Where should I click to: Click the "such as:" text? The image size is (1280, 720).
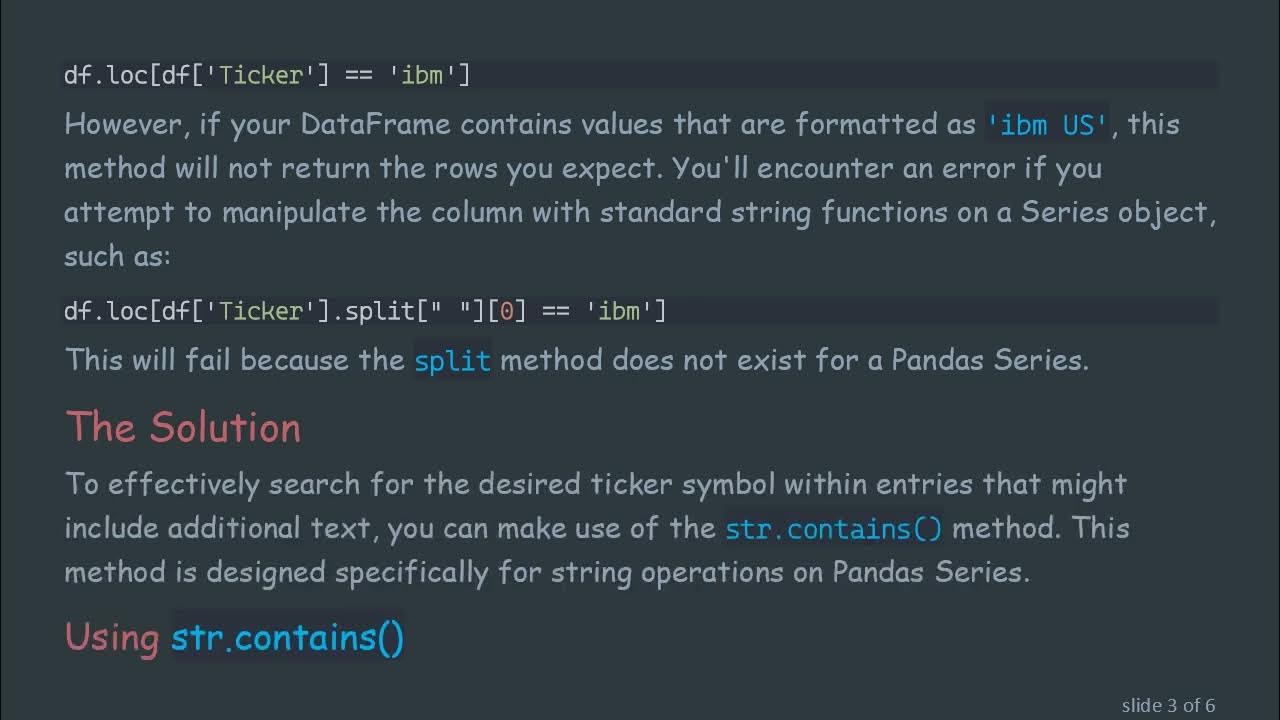point(117,256)
